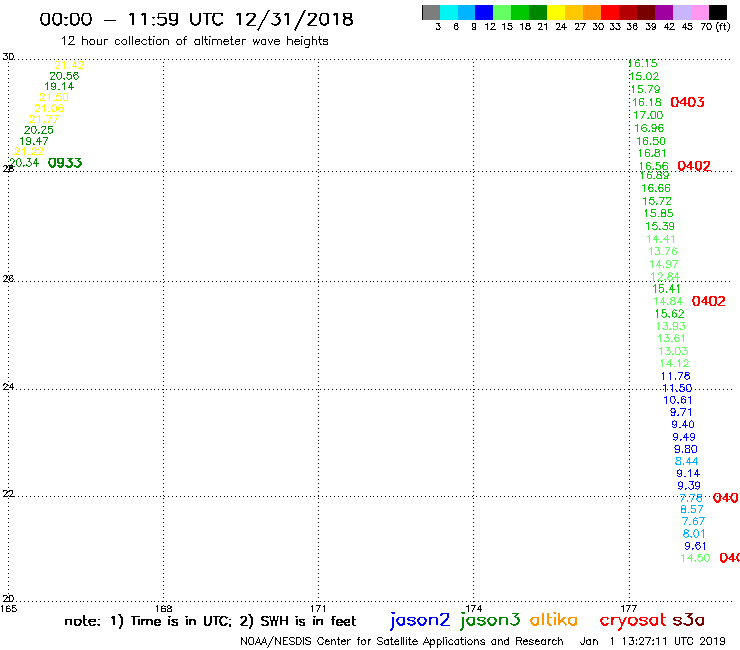This screenshot has height=650, width=740.
Task: Click the wave height value 21.42
Action: 69,66
